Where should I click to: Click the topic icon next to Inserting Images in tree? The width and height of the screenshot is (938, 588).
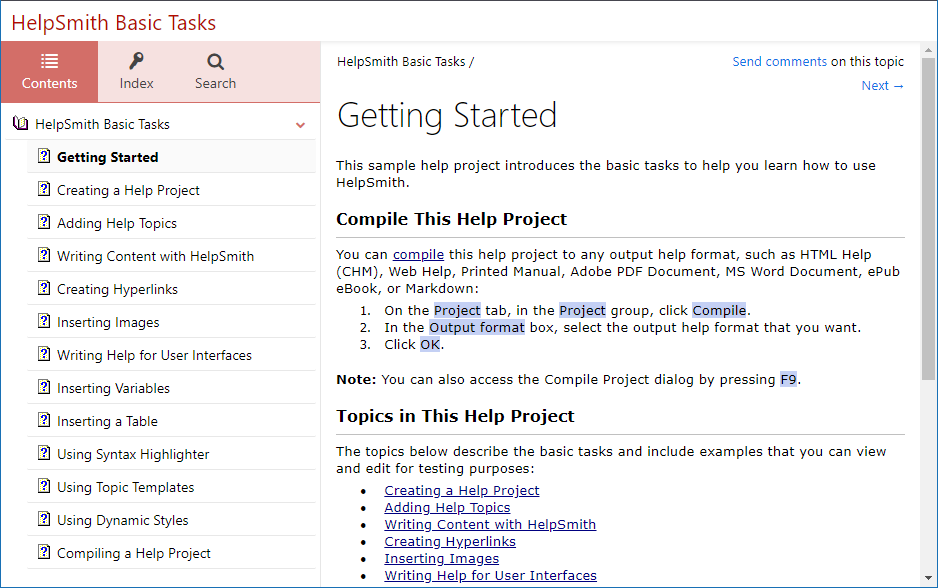coord(44,321)
